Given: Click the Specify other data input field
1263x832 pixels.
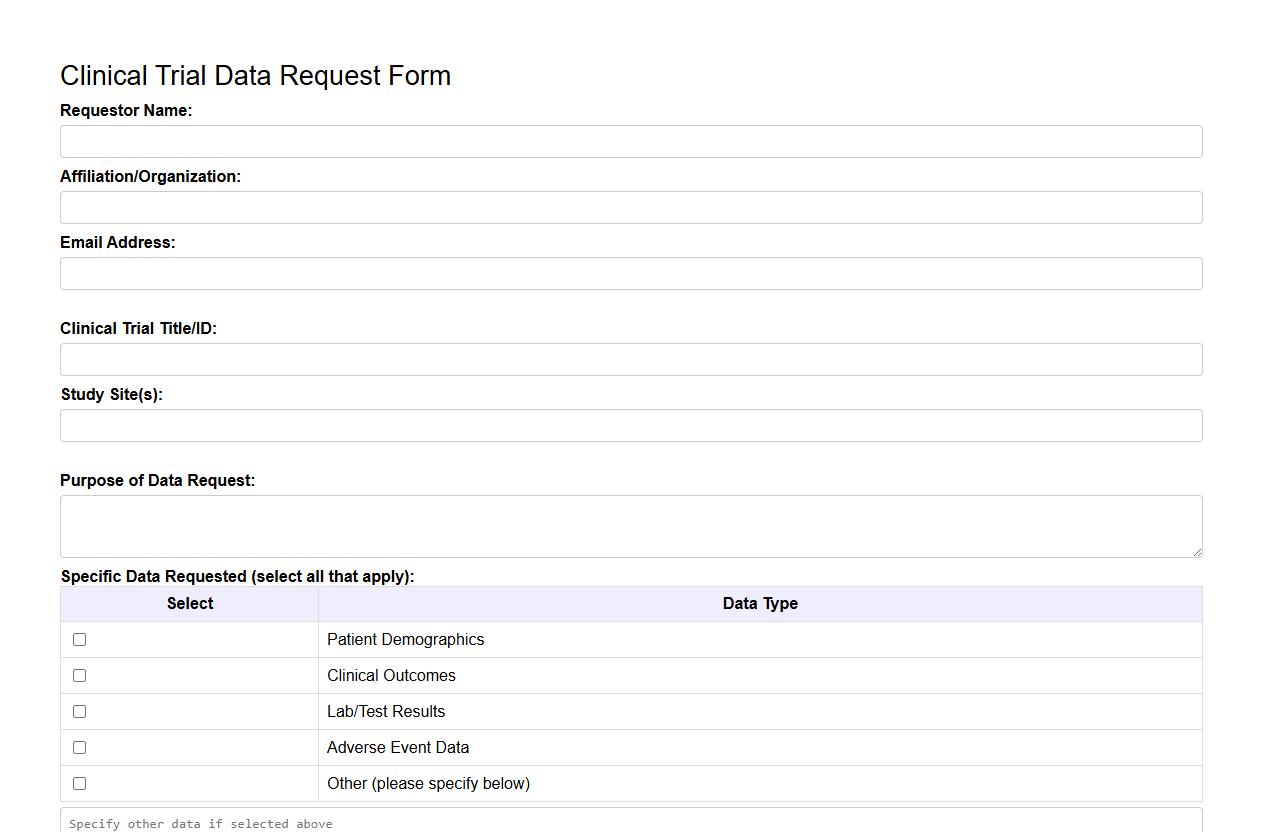Looking at the screenshot, I should coord(631,822).
